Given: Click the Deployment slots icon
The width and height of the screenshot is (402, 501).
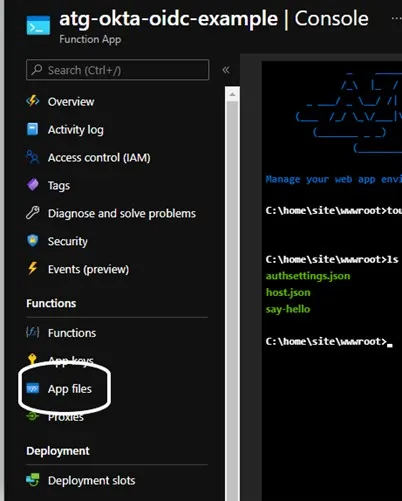Looking at the screenshot, I should pyautogui.click(x=33, y=480).
